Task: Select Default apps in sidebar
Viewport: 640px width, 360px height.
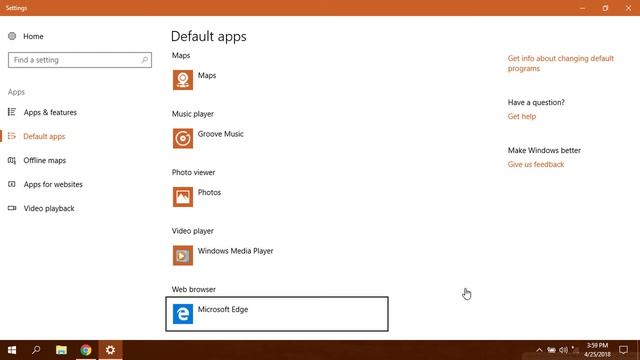Action: (44, 136)
